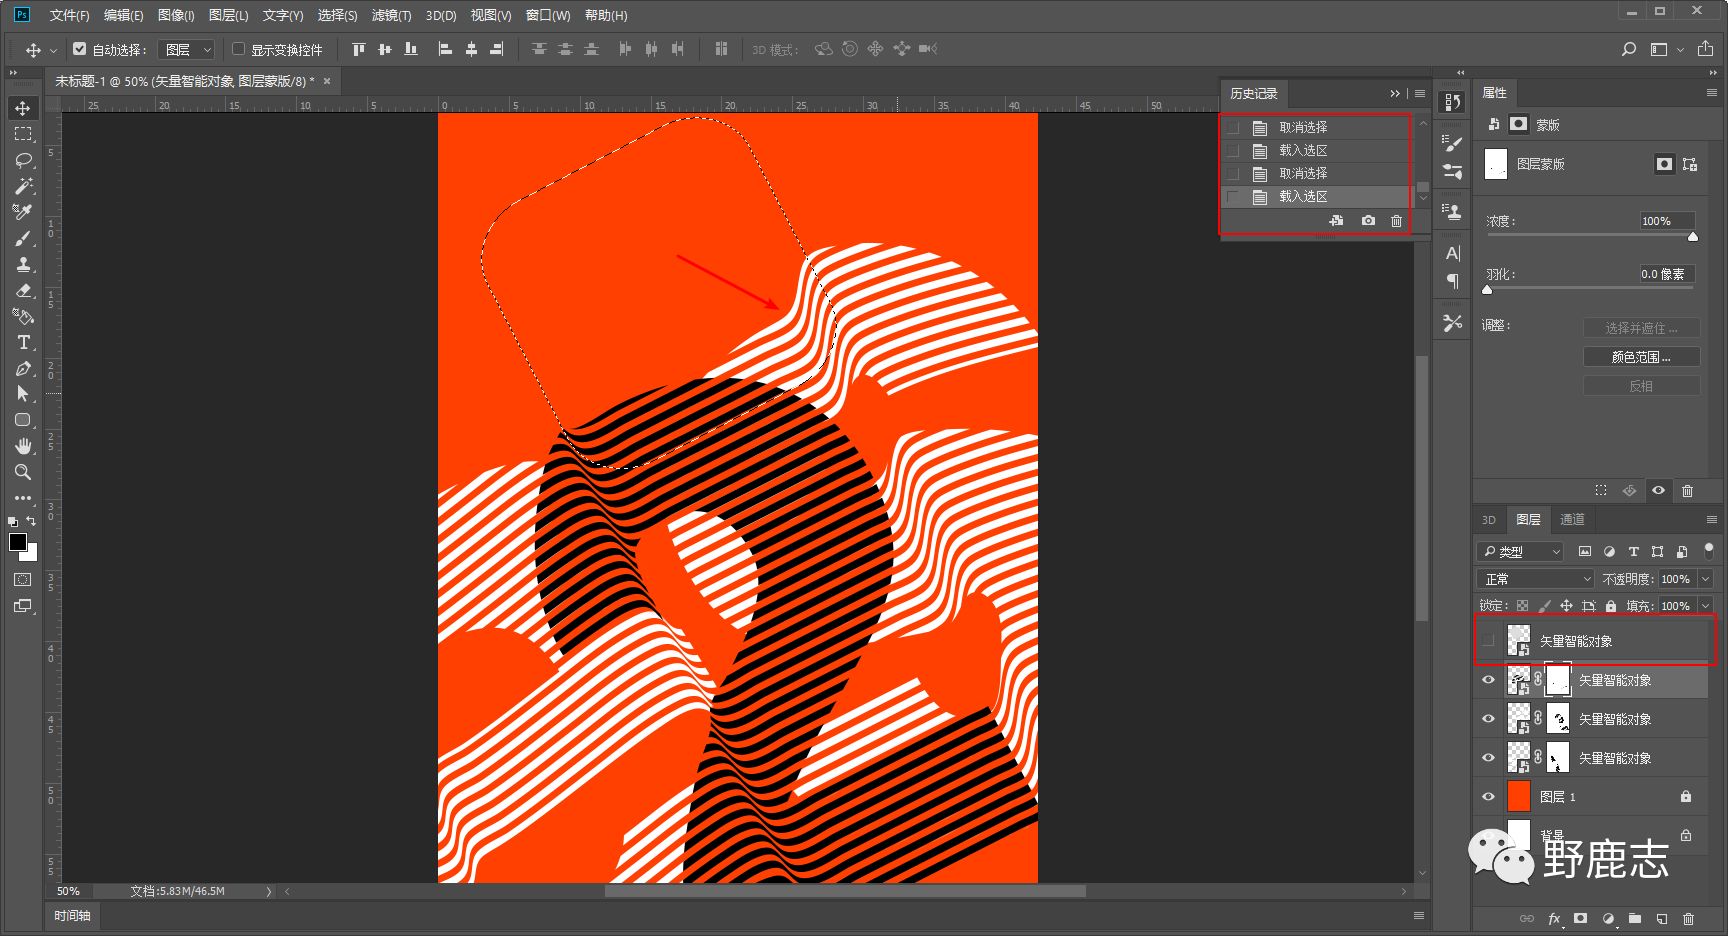
Task: Open the blend mode 正常 dropdown
Action: 1535,579
